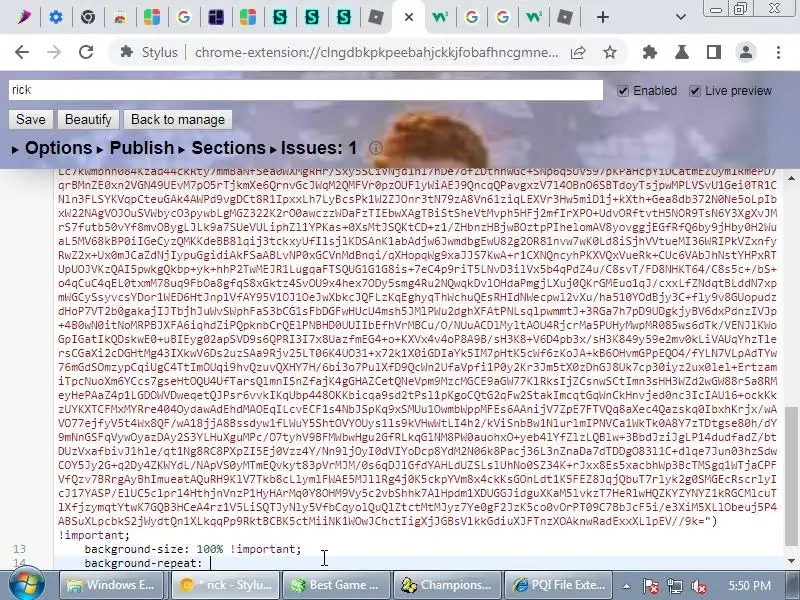The image size is (800, 600).
Task: Click the editor scrollbar down arrow
Action: coord(791,561)
